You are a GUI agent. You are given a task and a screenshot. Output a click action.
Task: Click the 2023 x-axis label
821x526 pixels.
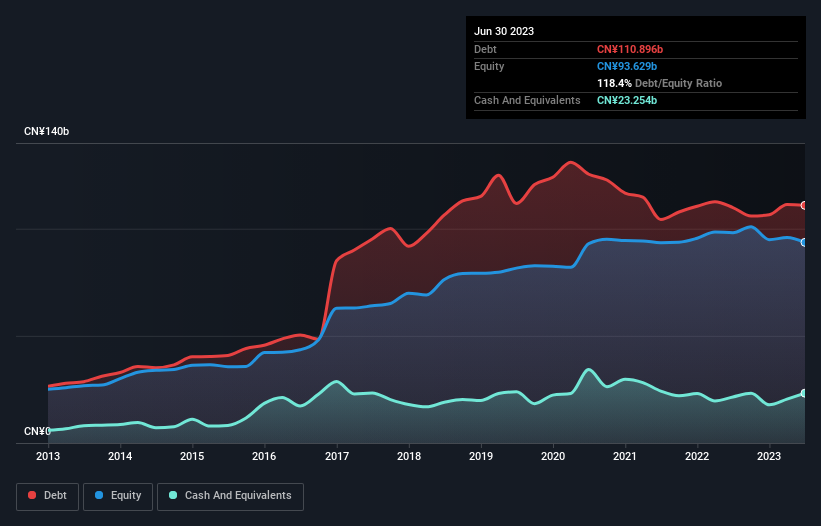(x=769, y=456)
